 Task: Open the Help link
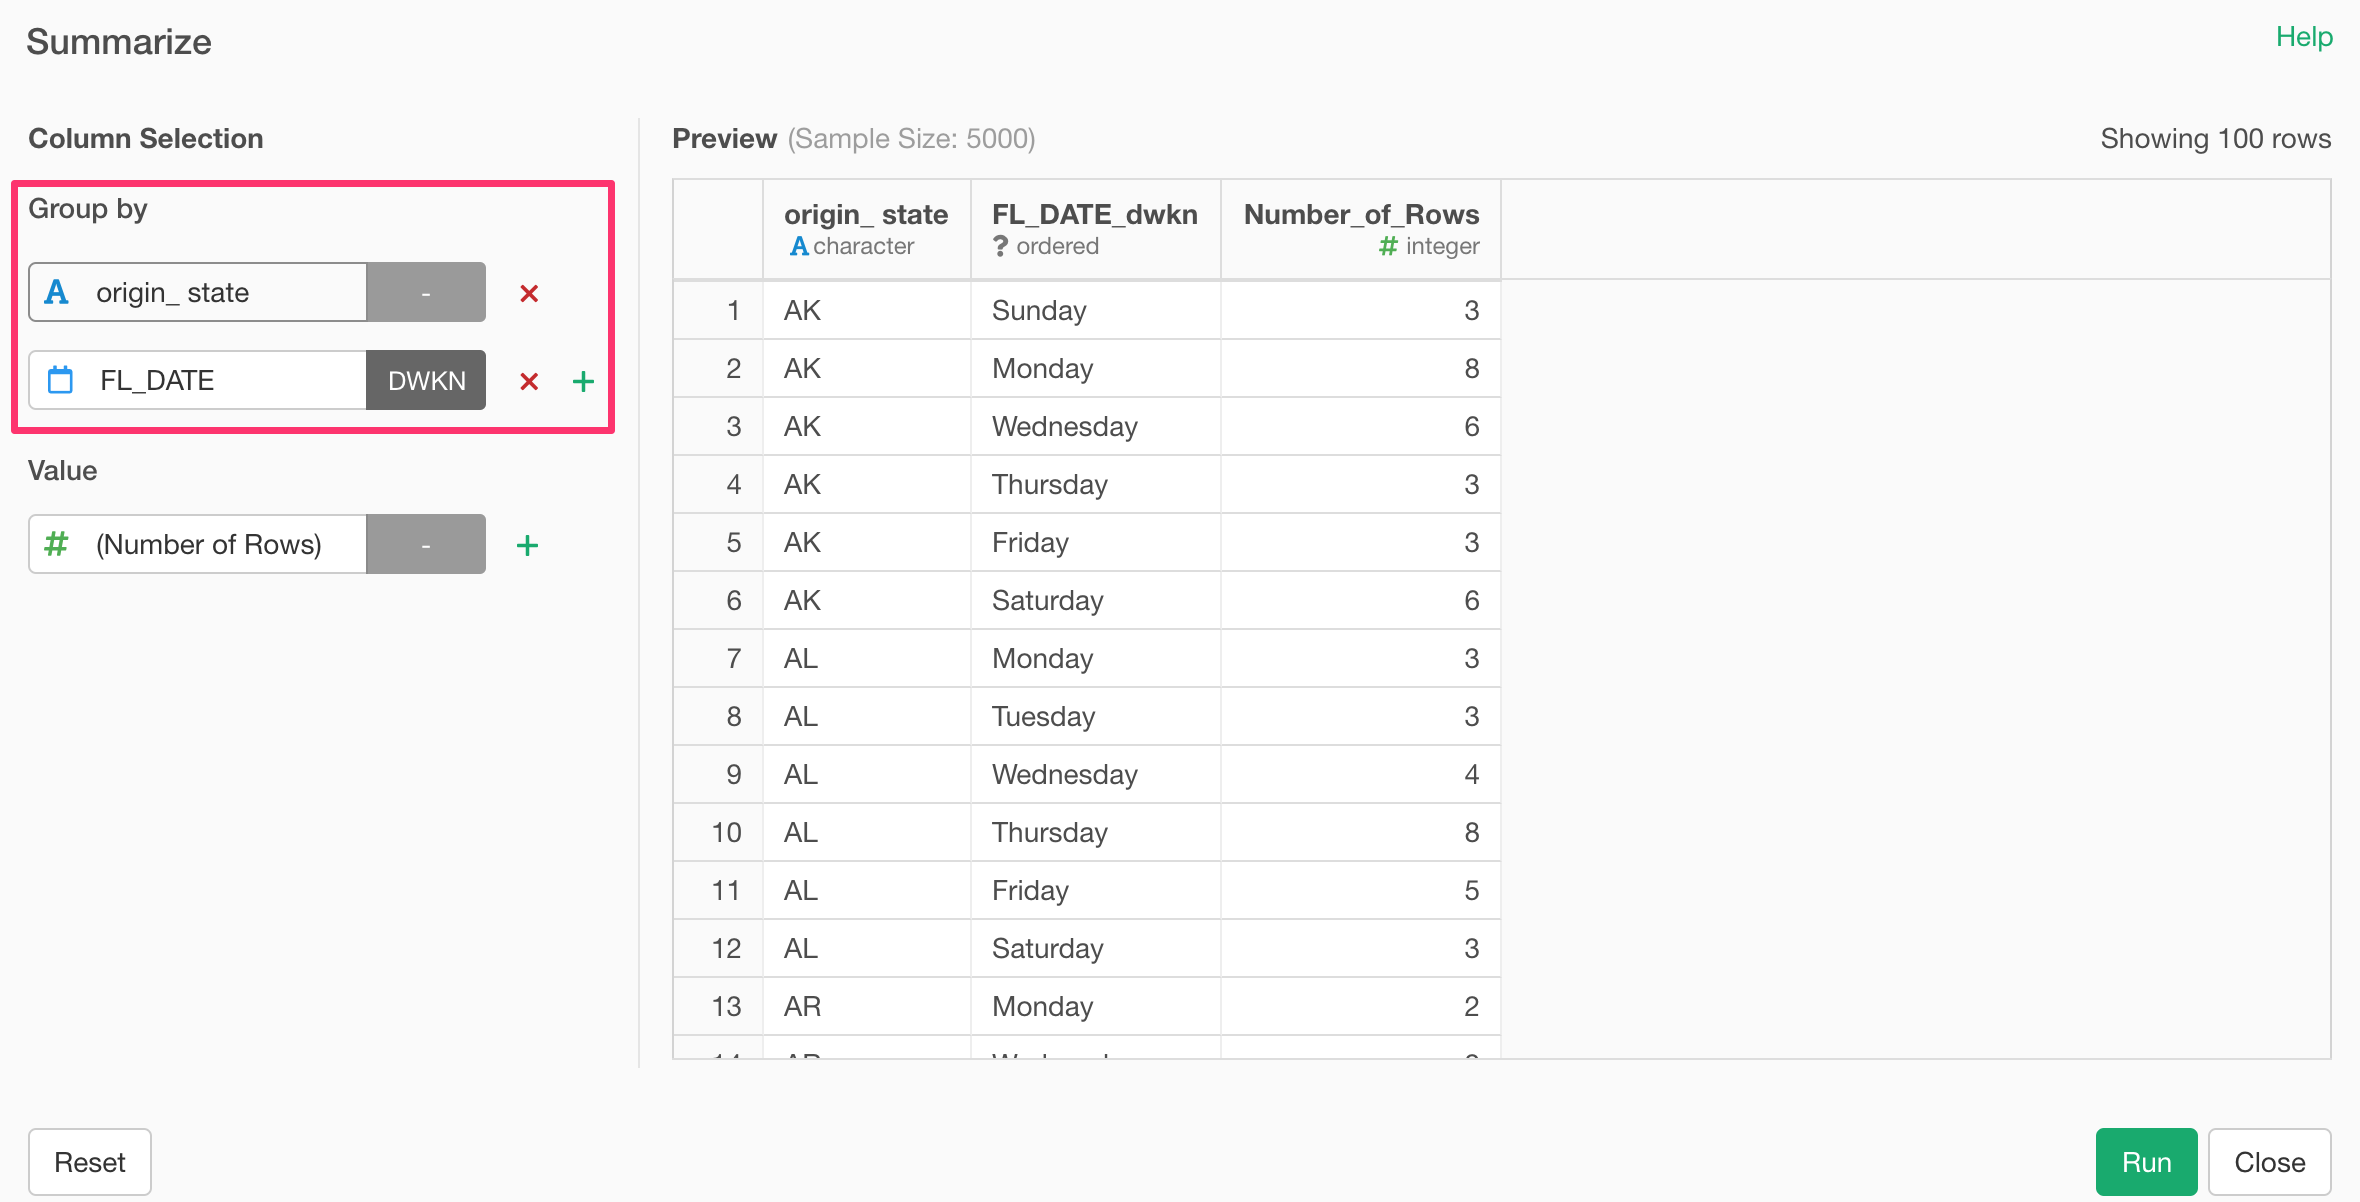coord(2304,37)
